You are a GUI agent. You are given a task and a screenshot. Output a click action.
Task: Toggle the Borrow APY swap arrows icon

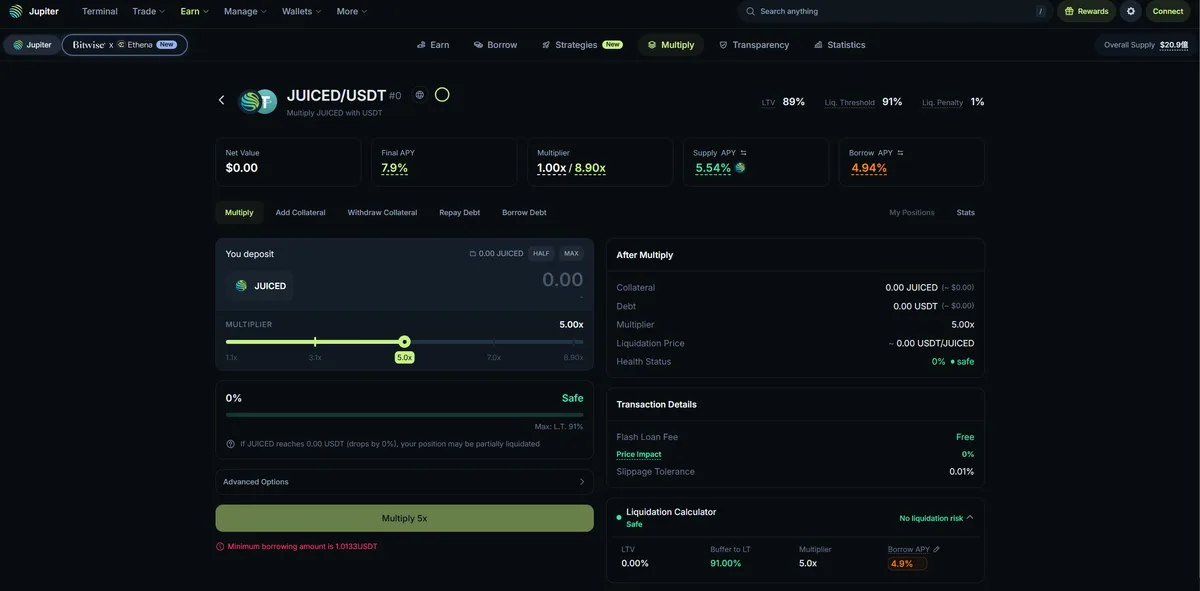901,153
